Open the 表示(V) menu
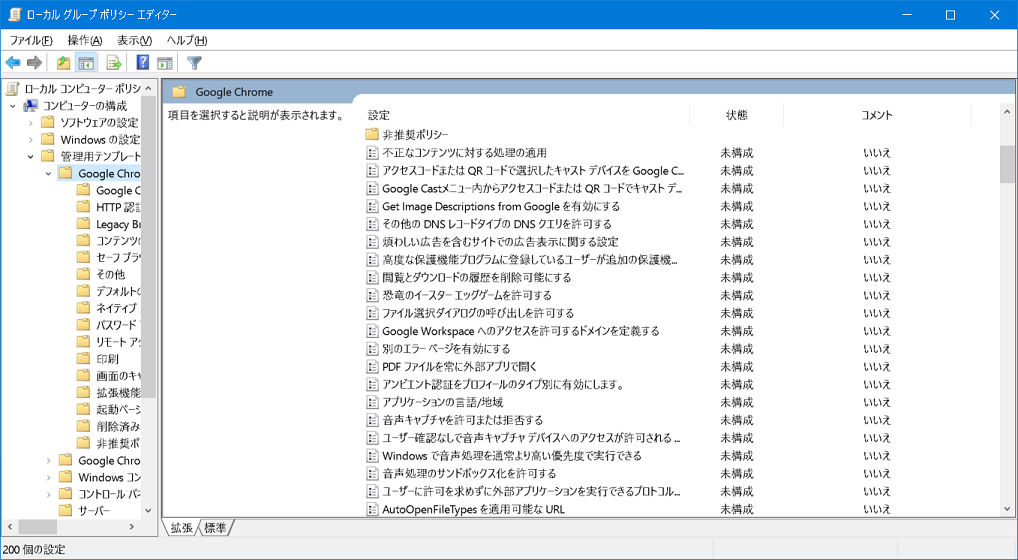1018x560 pixels. click(x=134, y=40)
